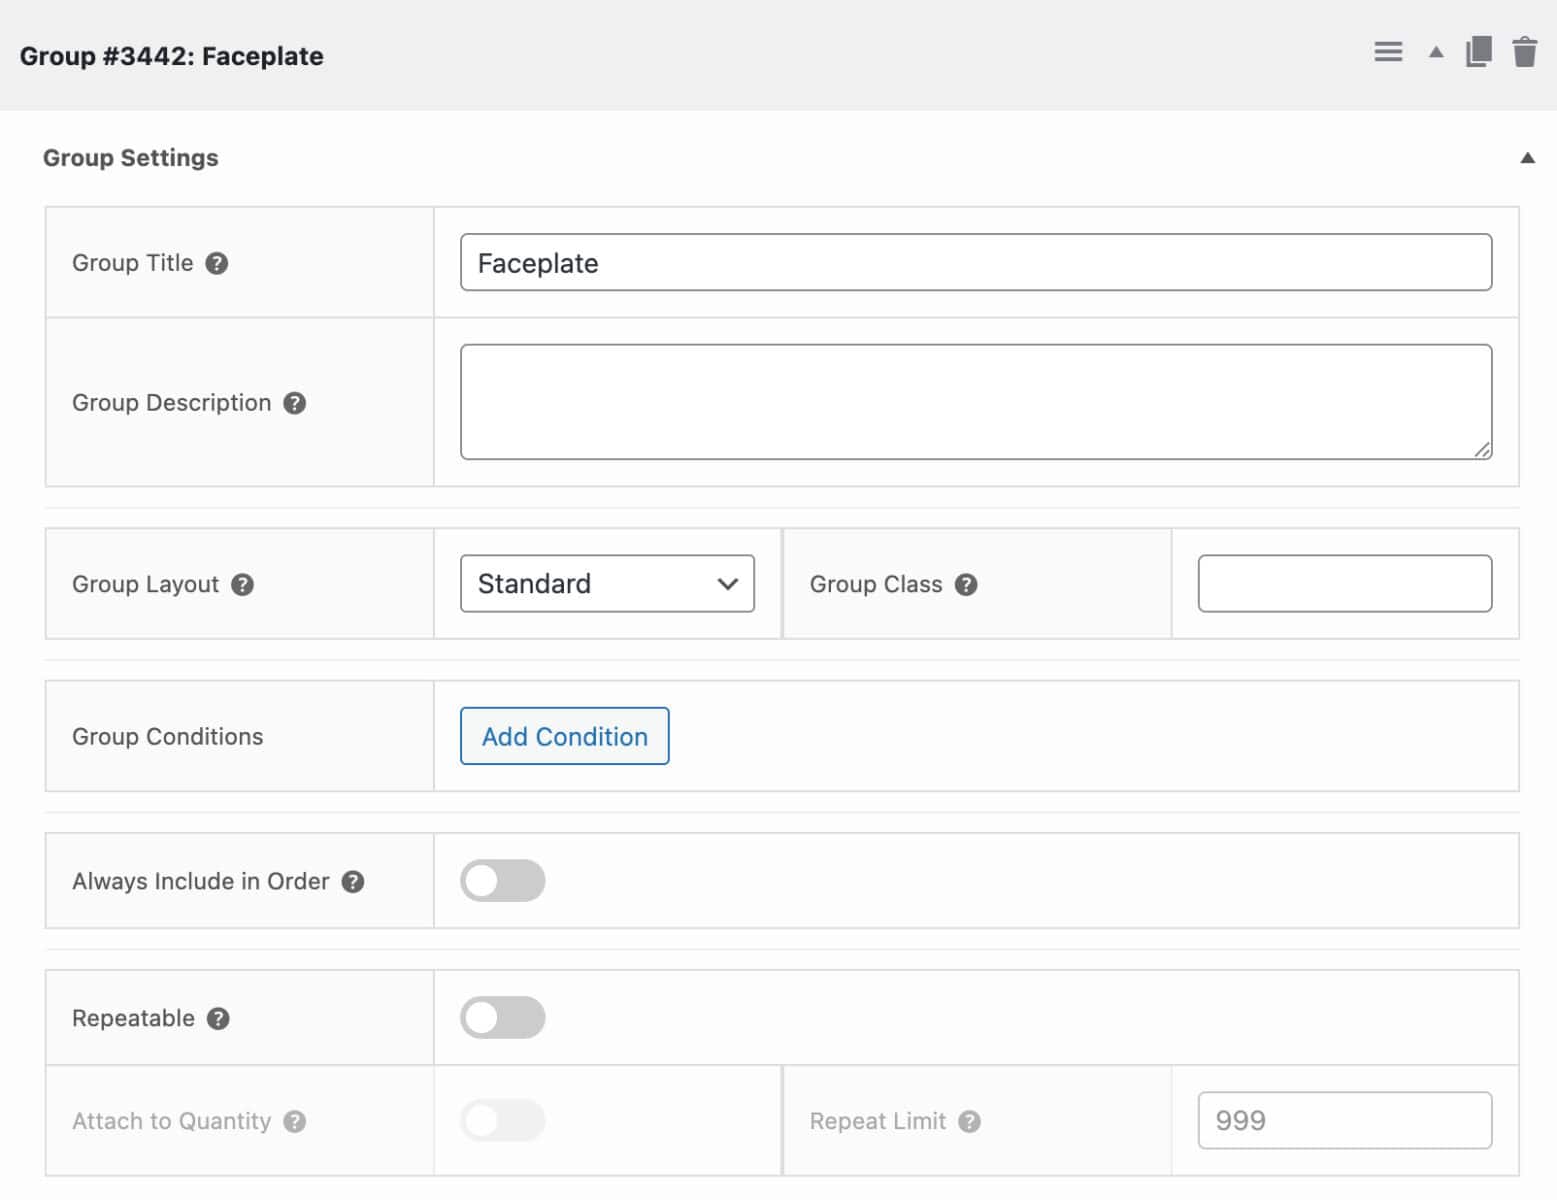Click inside the Group Title field
Image resolution: width=1557 pixels, height=1200 pixels.
click(975, 263)
